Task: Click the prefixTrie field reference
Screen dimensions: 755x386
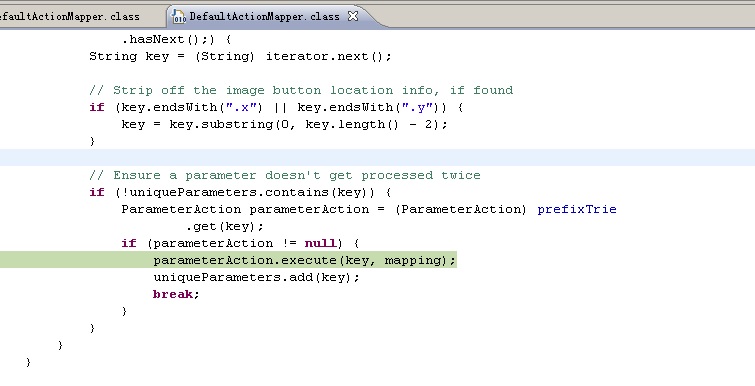Action: coord(577,209)
